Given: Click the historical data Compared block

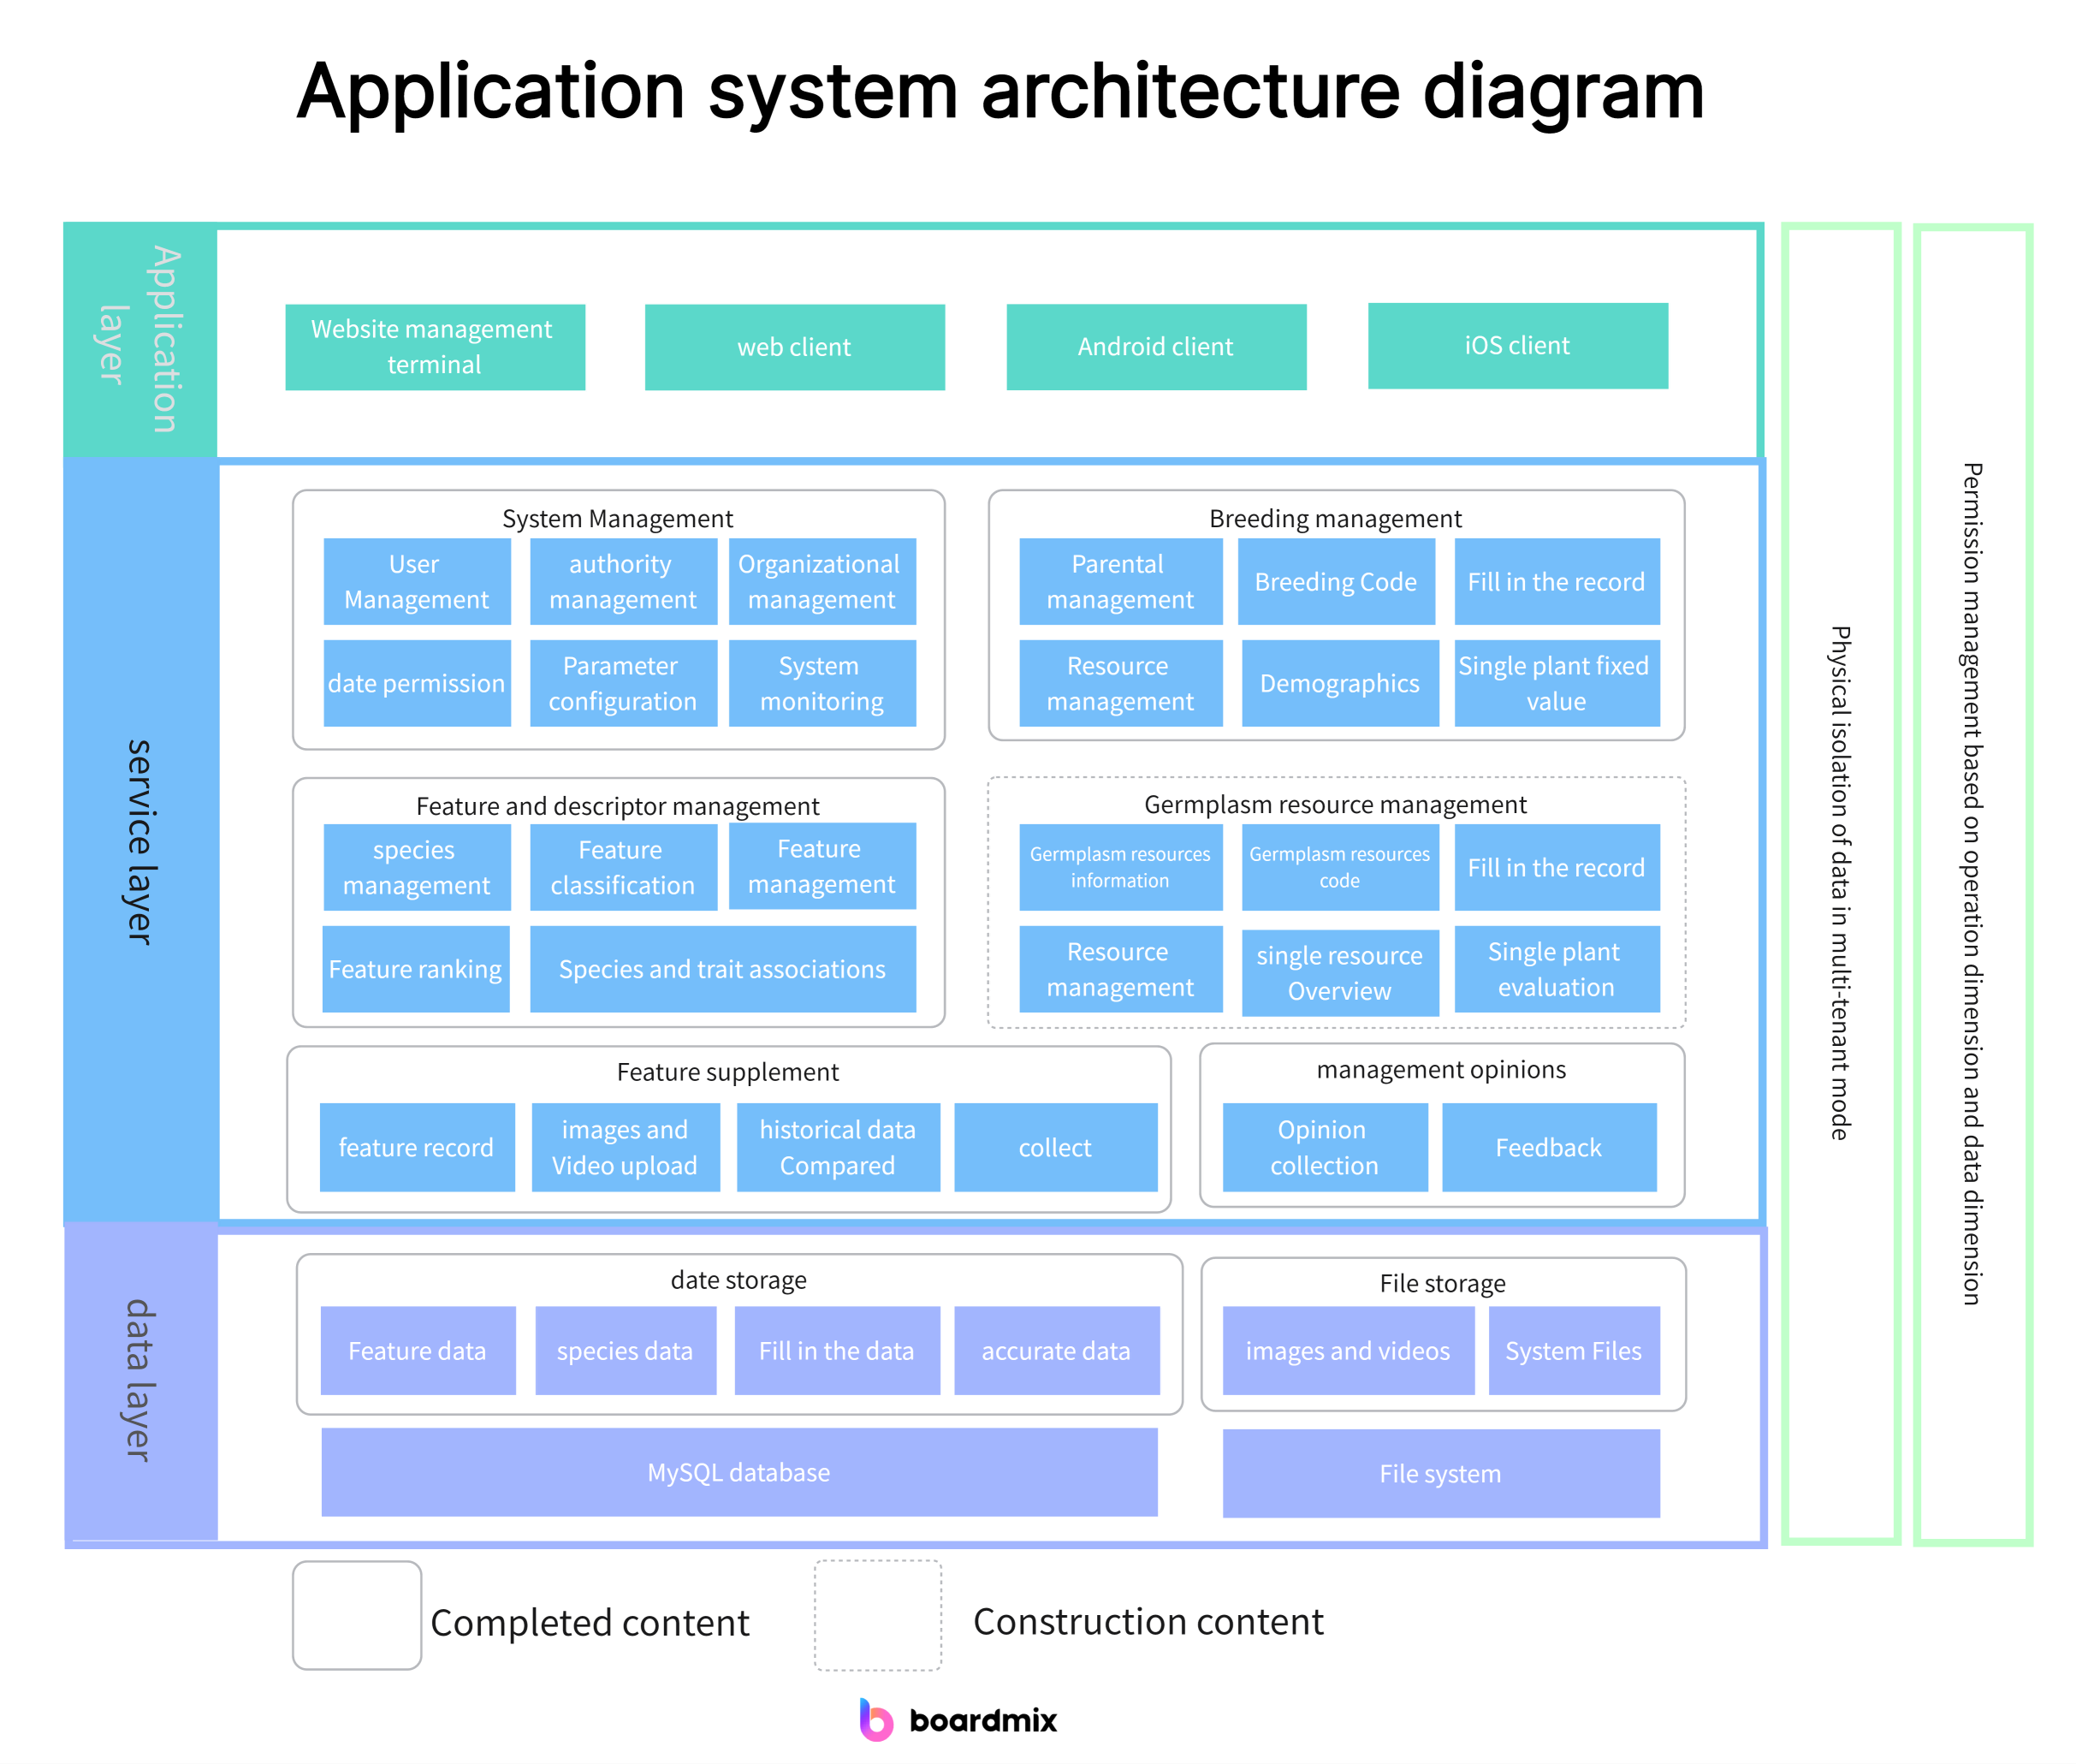Looking at the screenshot, I should coord(837,1146).
